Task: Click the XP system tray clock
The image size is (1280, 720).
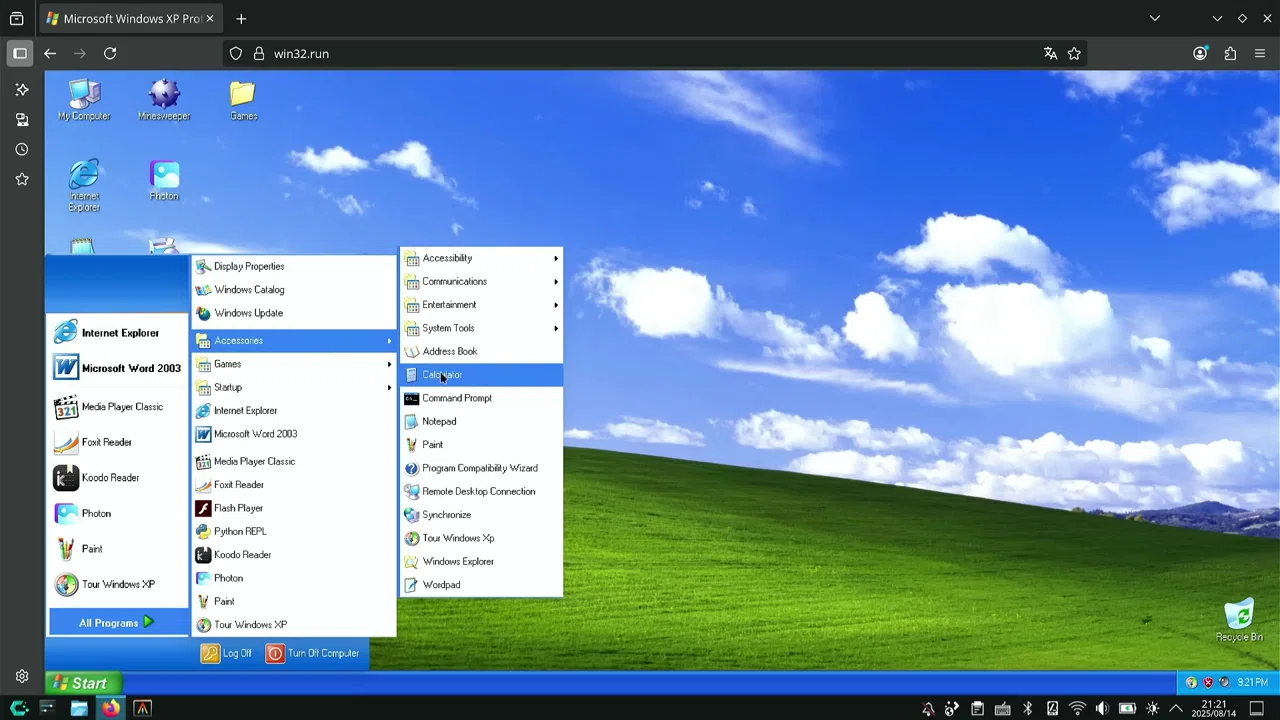Action: coord(1253,683)
